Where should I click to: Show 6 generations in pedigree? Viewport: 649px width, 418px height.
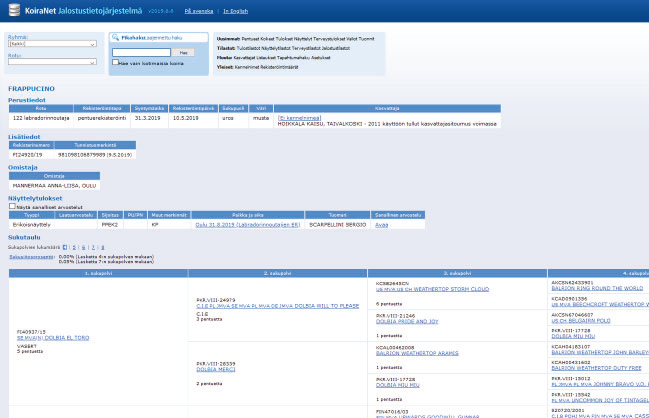[x=84, y=247]
